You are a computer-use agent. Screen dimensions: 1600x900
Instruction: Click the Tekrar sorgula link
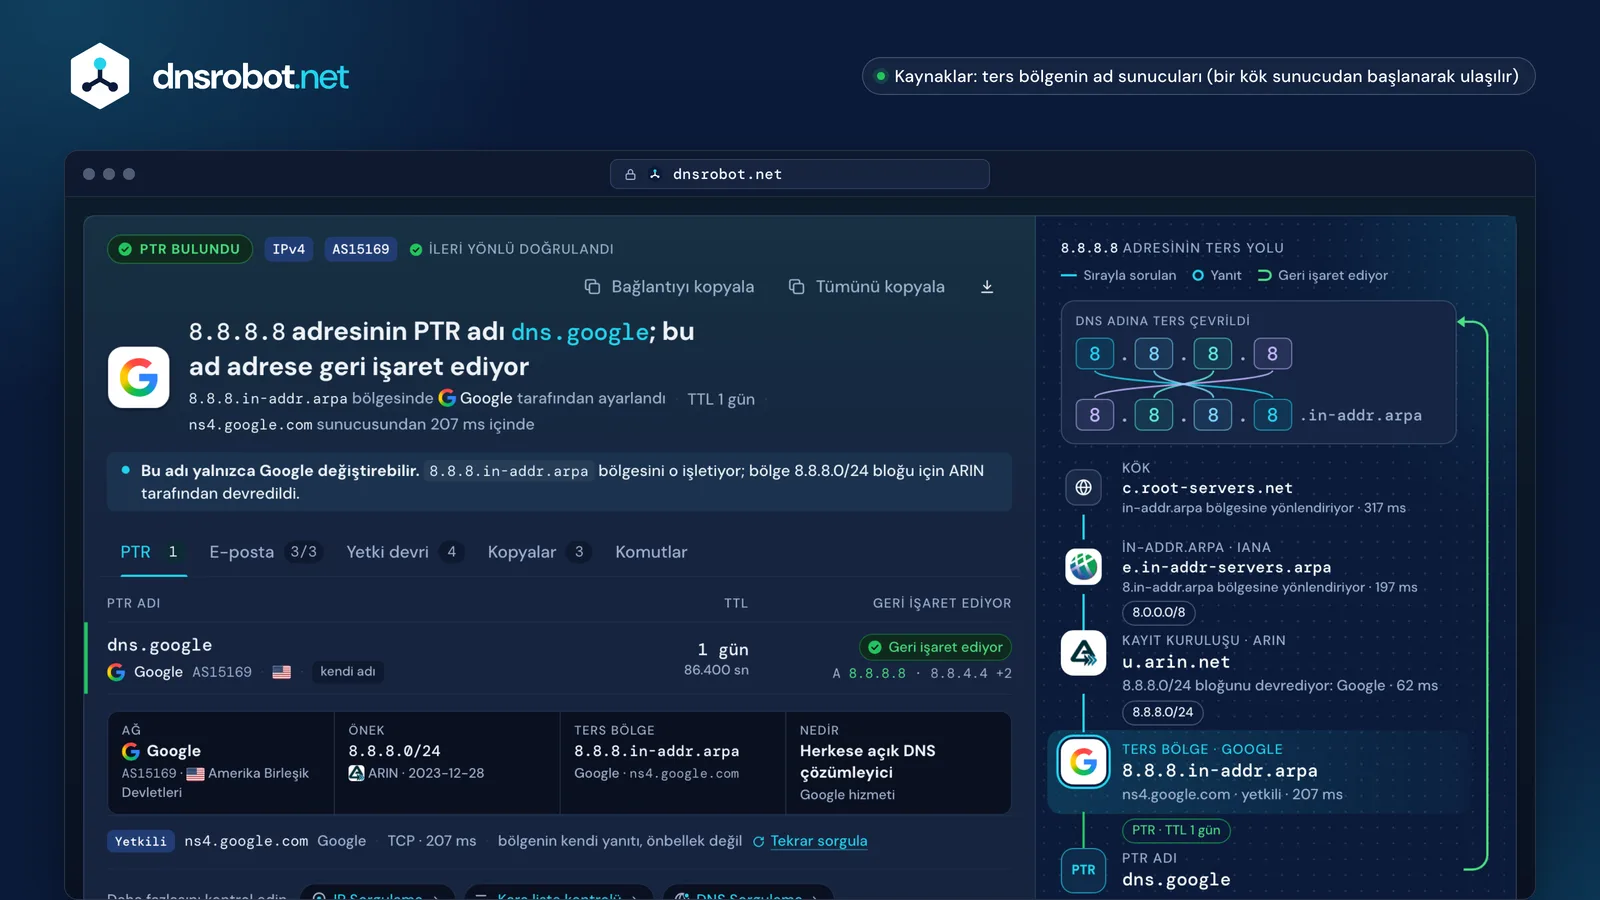point(818,841)
